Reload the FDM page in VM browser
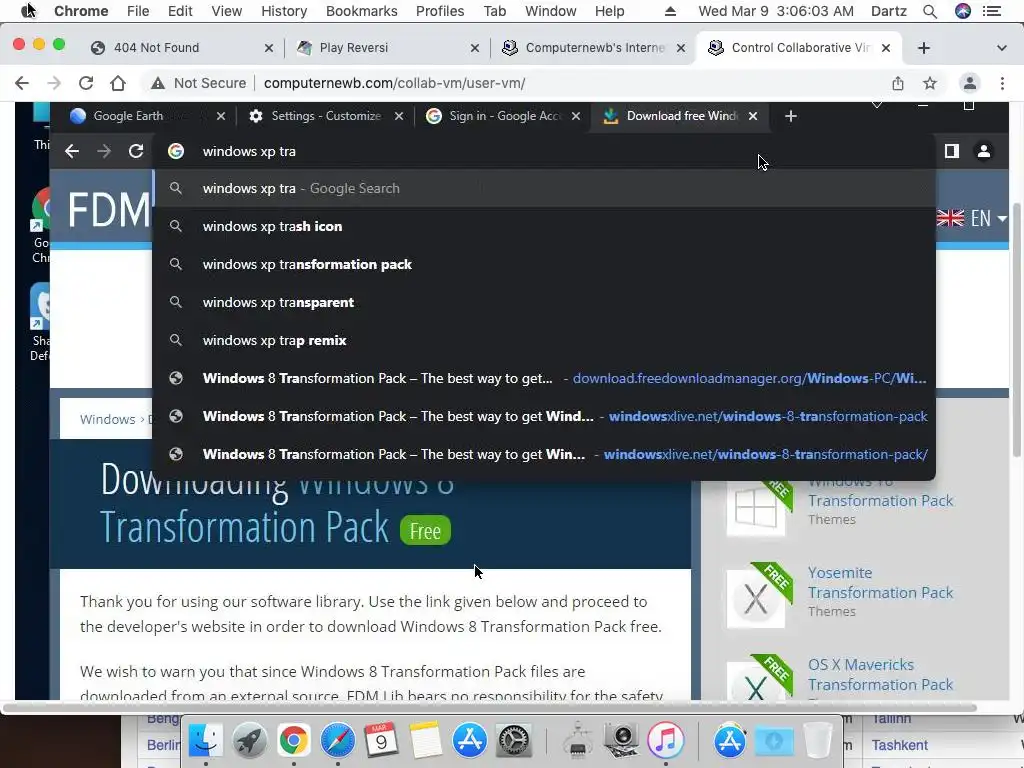 click(x=136, y=152)
